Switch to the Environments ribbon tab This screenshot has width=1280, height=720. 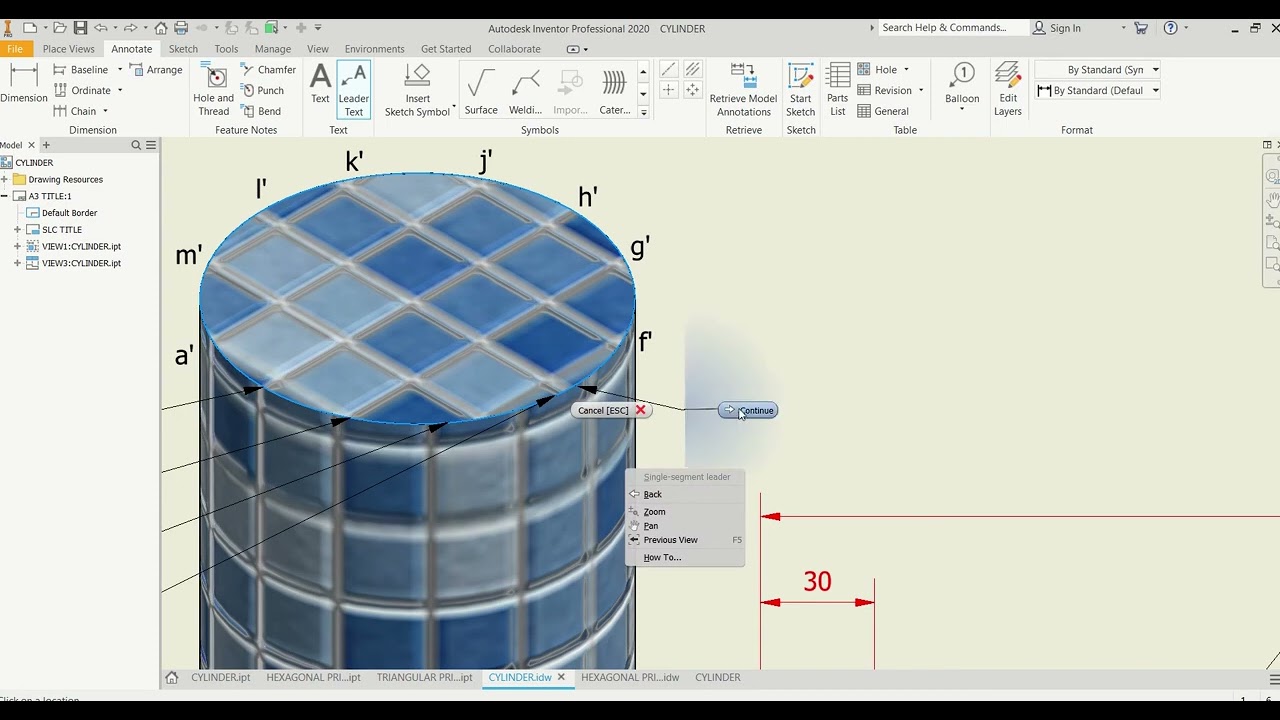click(x=374, y=49)
